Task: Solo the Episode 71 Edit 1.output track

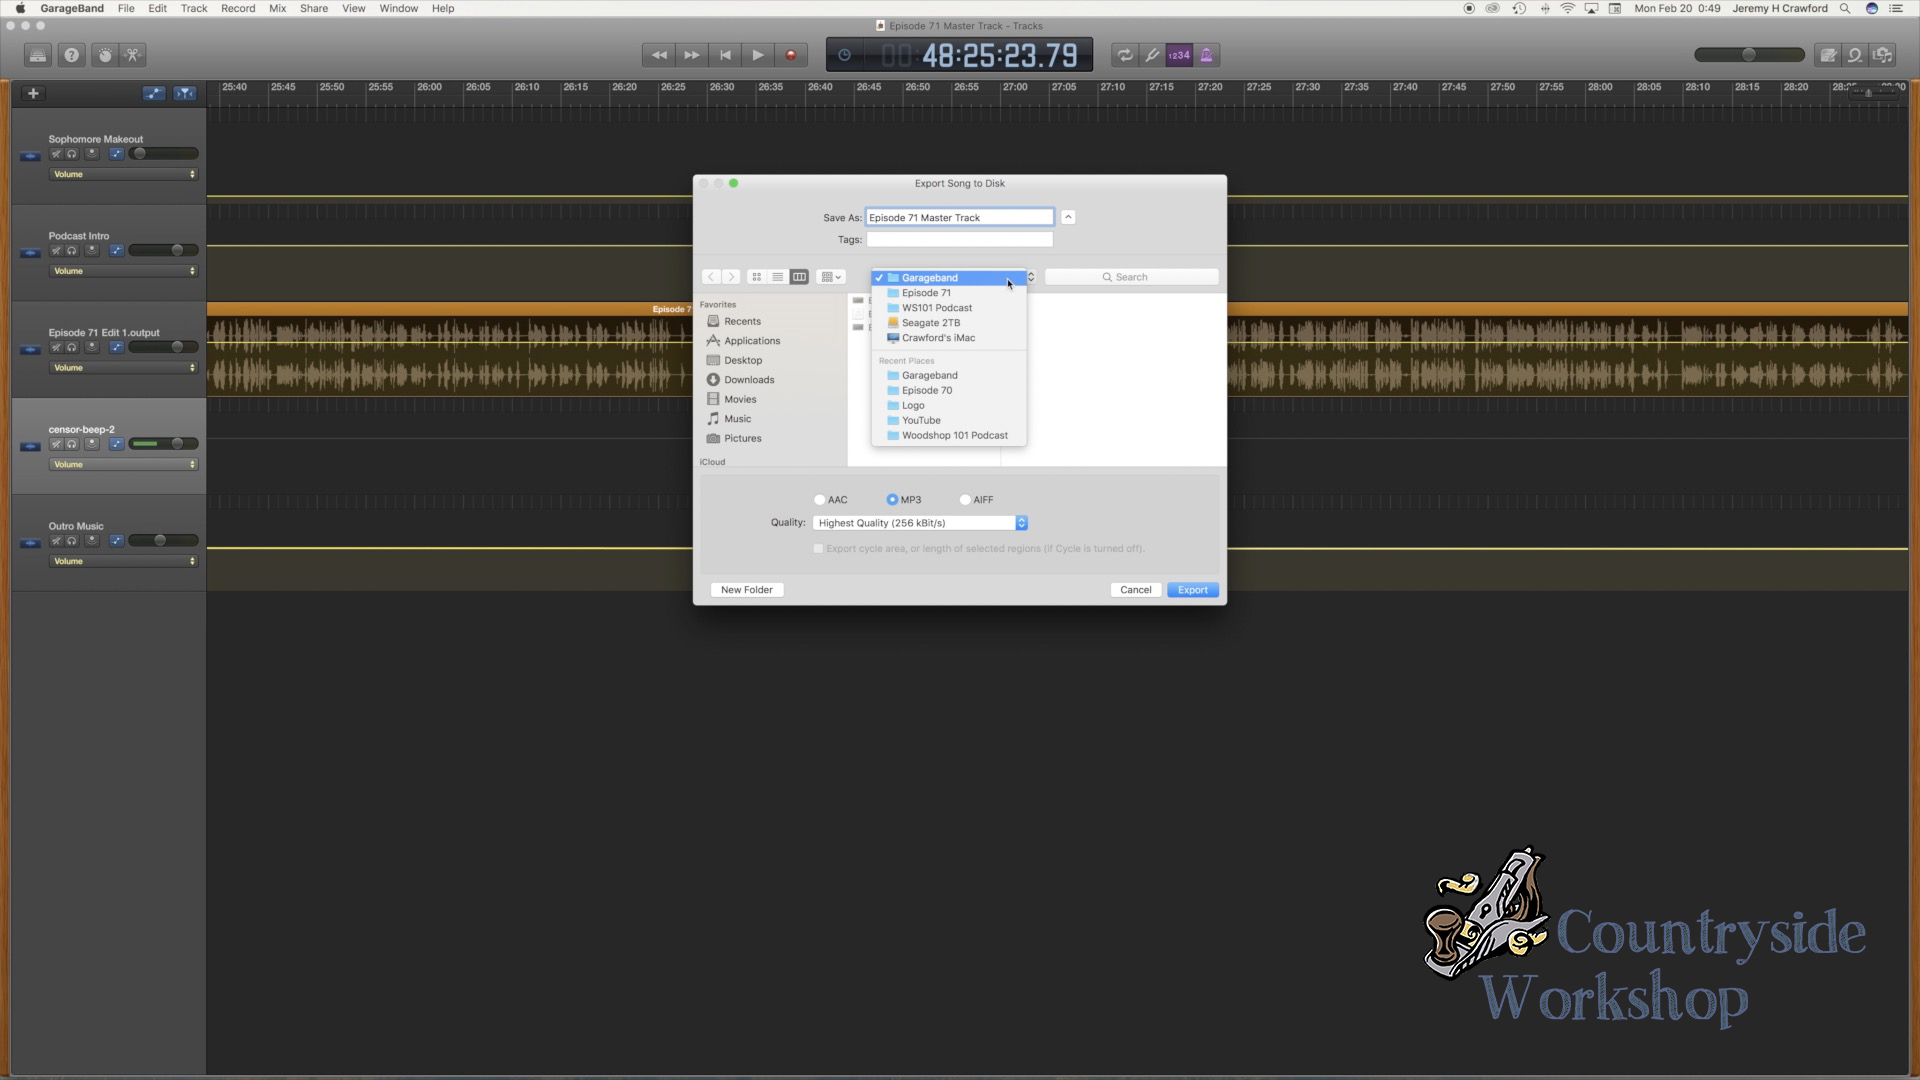Action: click(x=72, y=348)
